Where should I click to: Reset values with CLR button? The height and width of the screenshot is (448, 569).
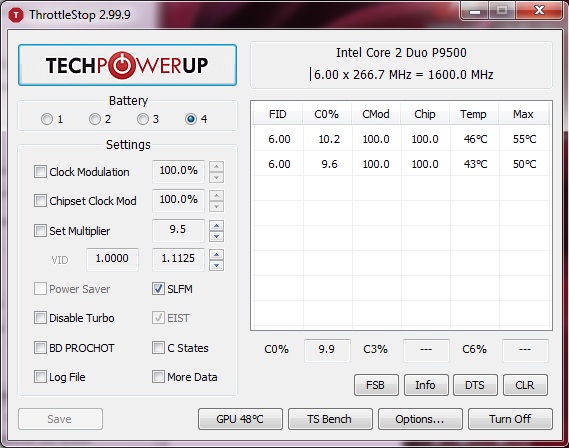coord(525,385)
